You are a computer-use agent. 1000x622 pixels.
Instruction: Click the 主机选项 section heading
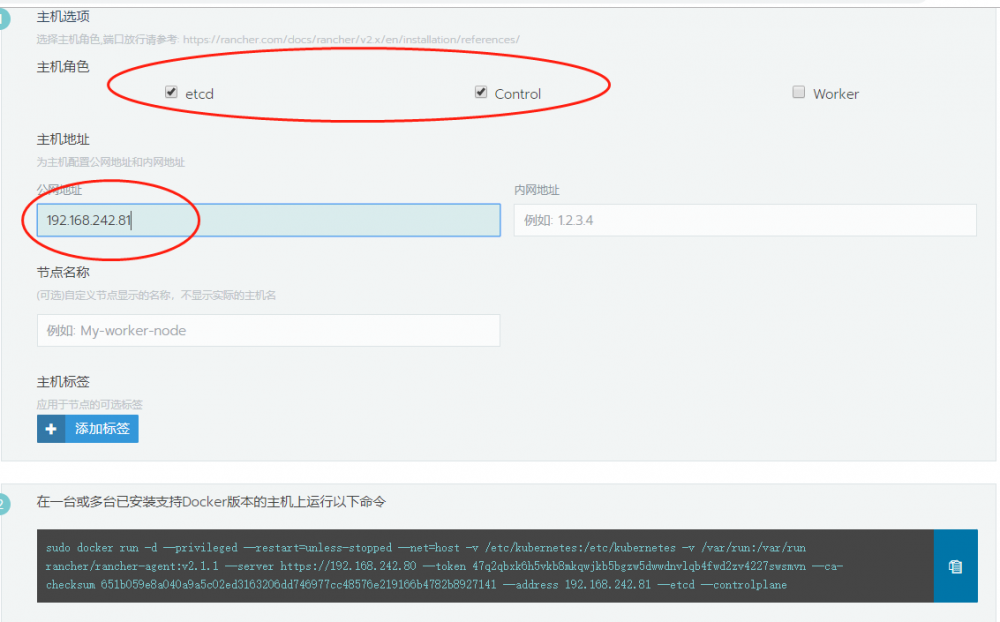click(60, 16)
